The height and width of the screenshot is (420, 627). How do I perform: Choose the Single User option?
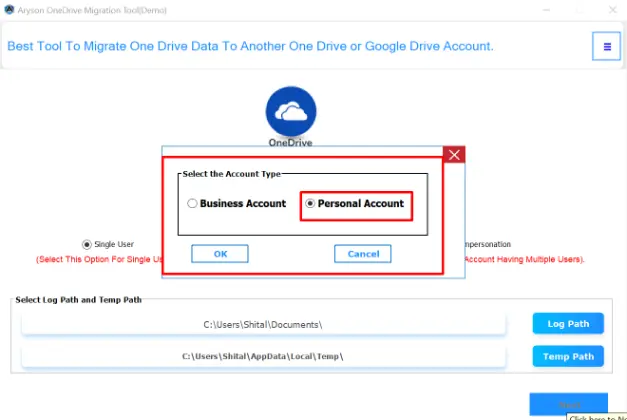pyautogui.click(x=87, y=244)
